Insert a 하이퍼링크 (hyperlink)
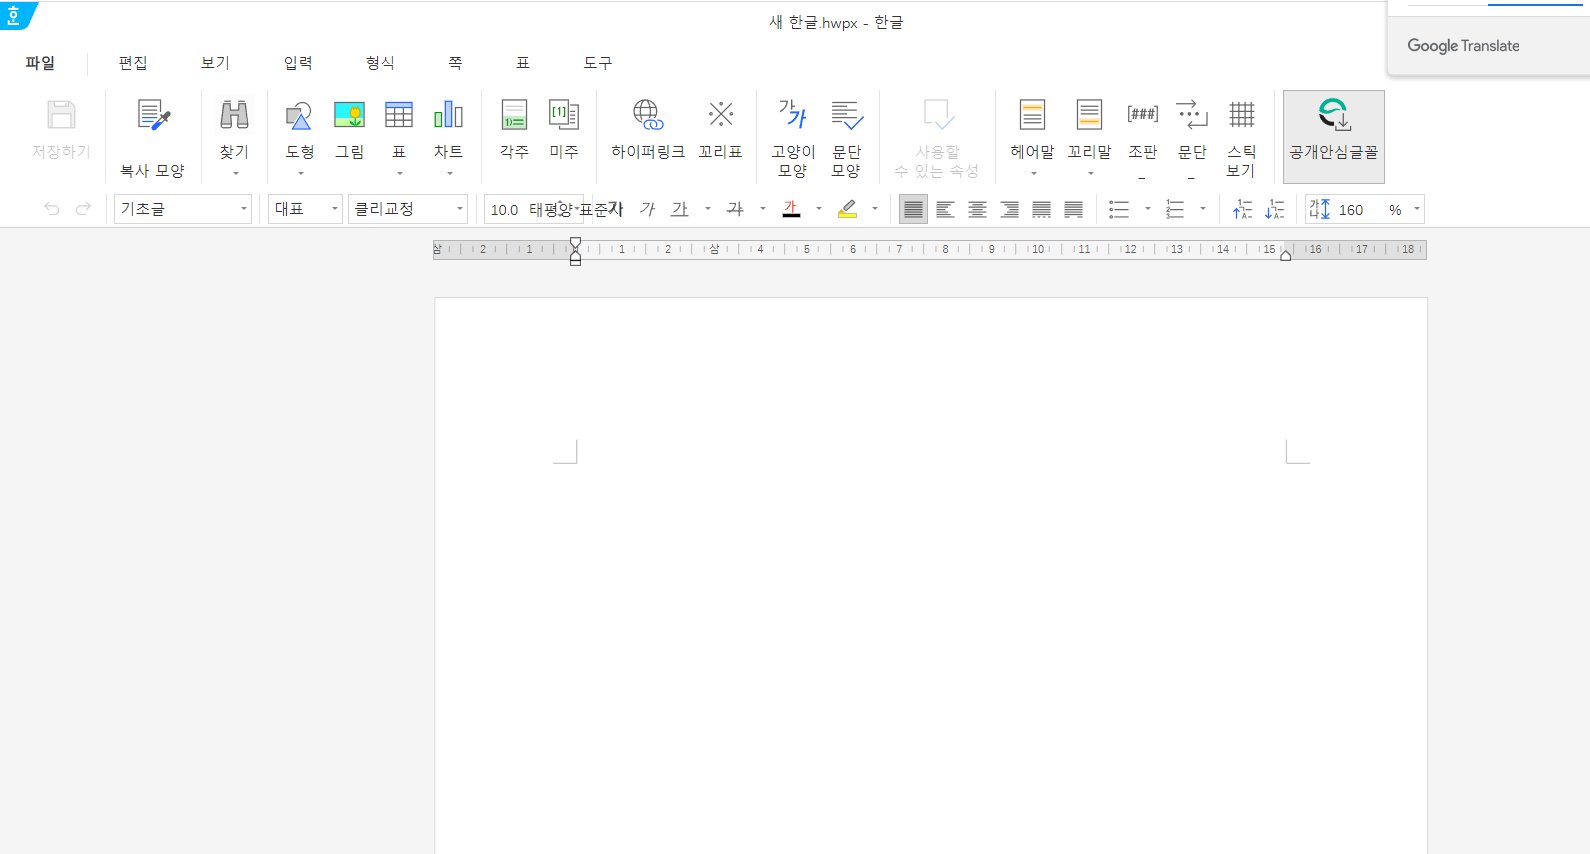The image size is (1590, 854). click(648, 116)
